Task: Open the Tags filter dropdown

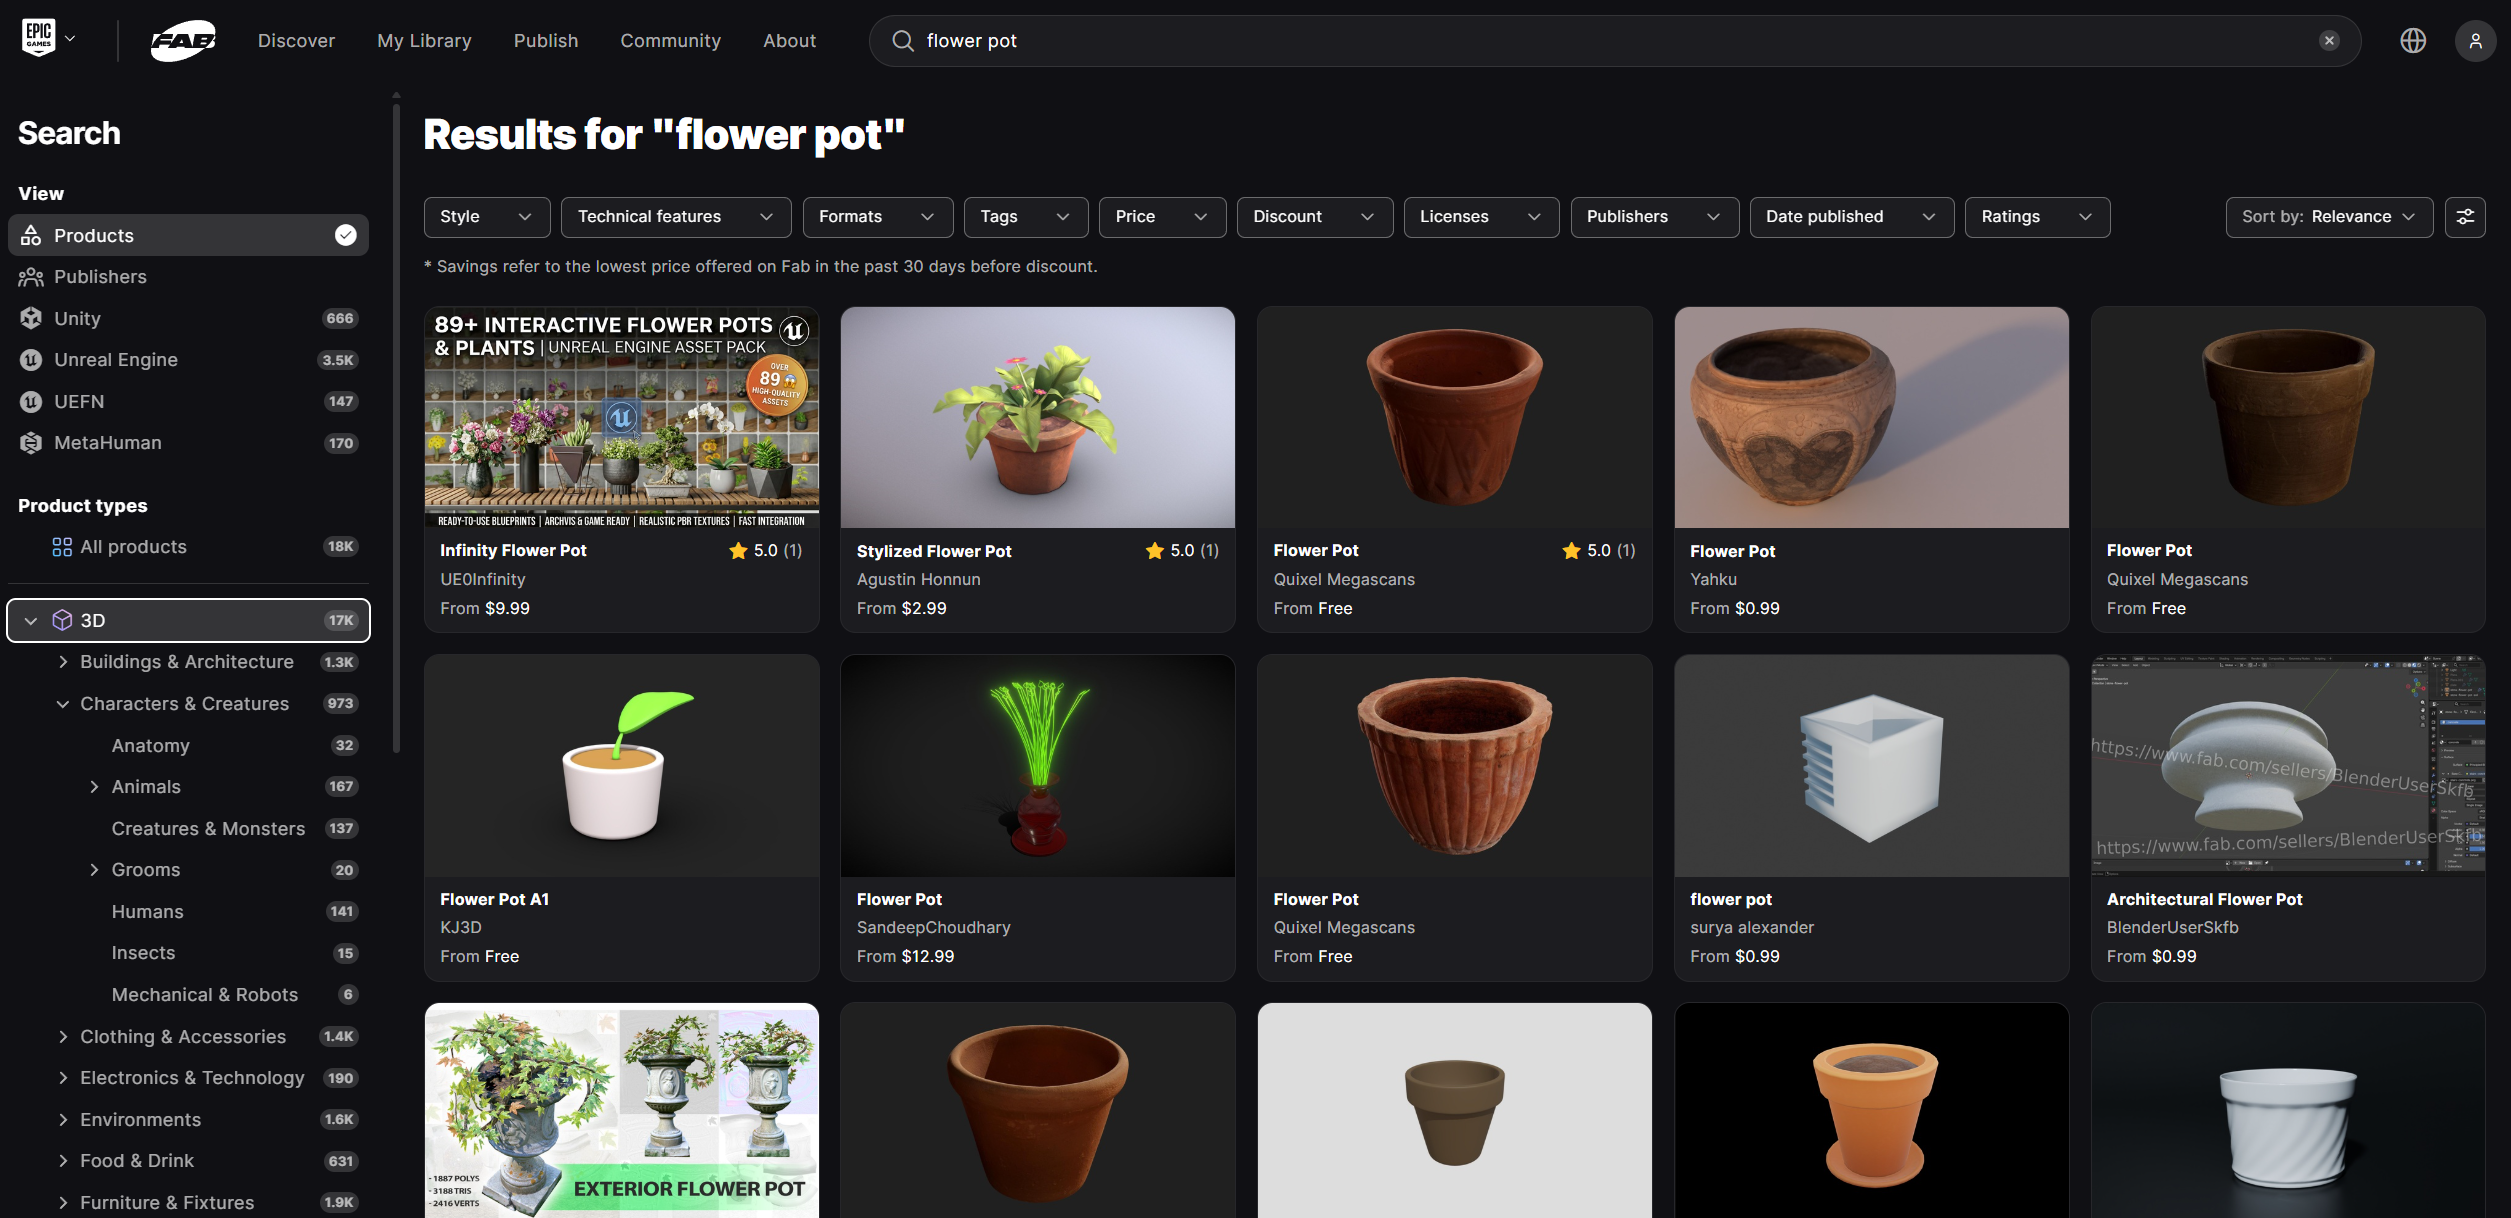Action: 1026,217
